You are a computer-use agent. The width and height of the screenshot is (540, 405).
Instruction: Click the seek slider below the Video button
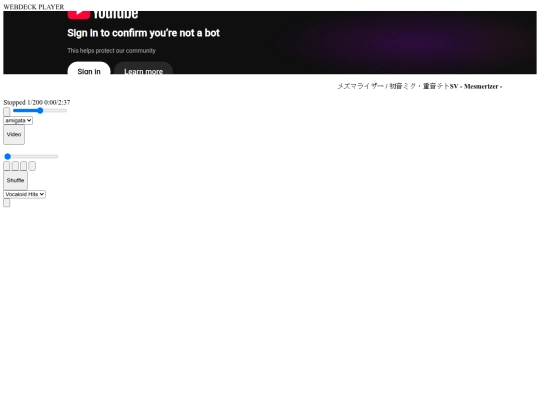click(x=31, y=156)
